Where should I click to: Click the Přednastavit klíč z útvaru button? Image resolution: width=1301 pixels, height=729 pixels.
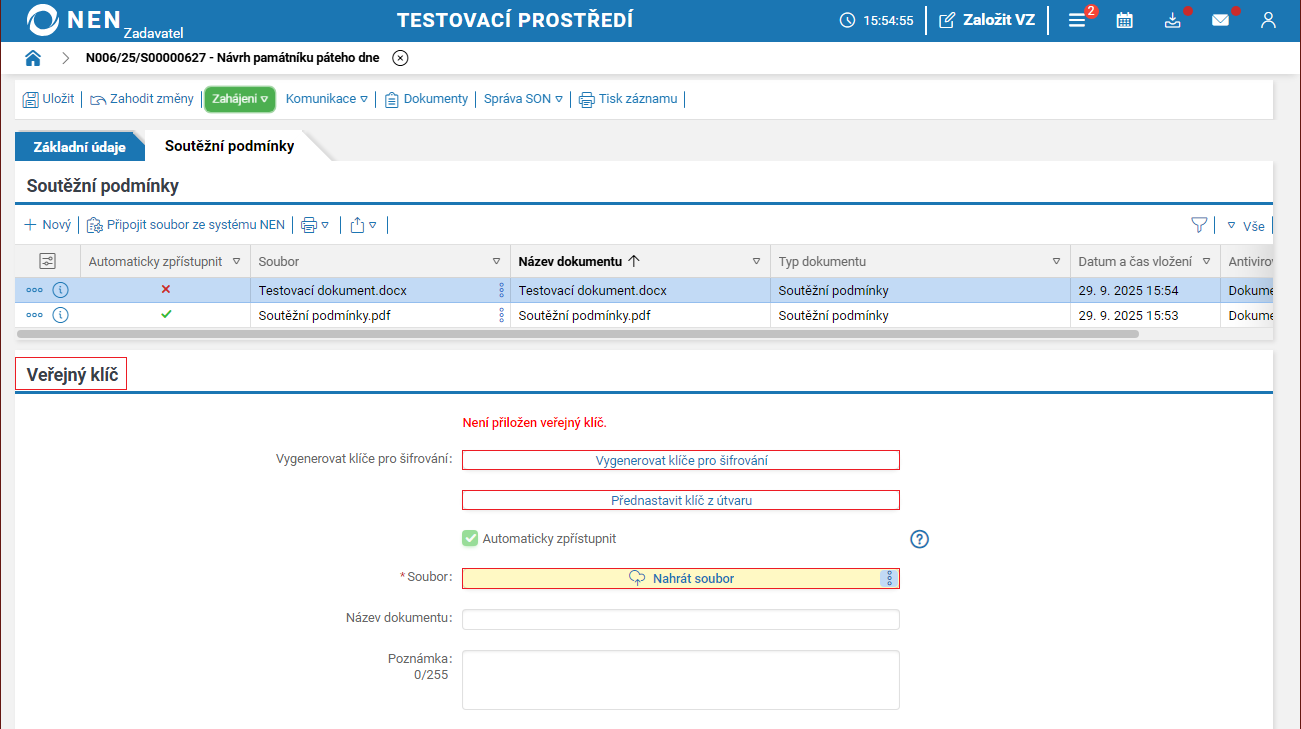(681, 500)
